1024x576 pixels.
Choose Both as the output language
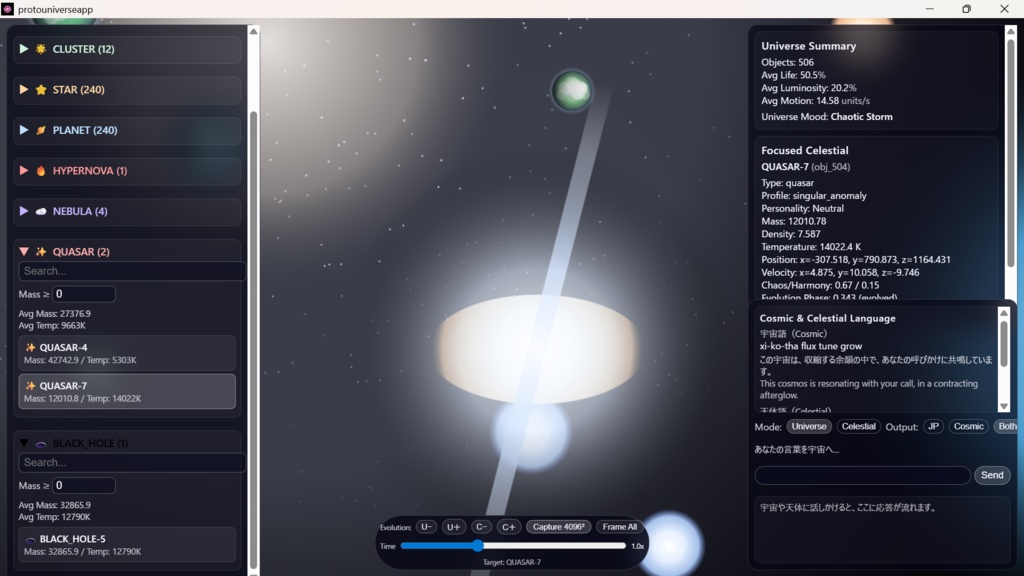pos(1005,426)
